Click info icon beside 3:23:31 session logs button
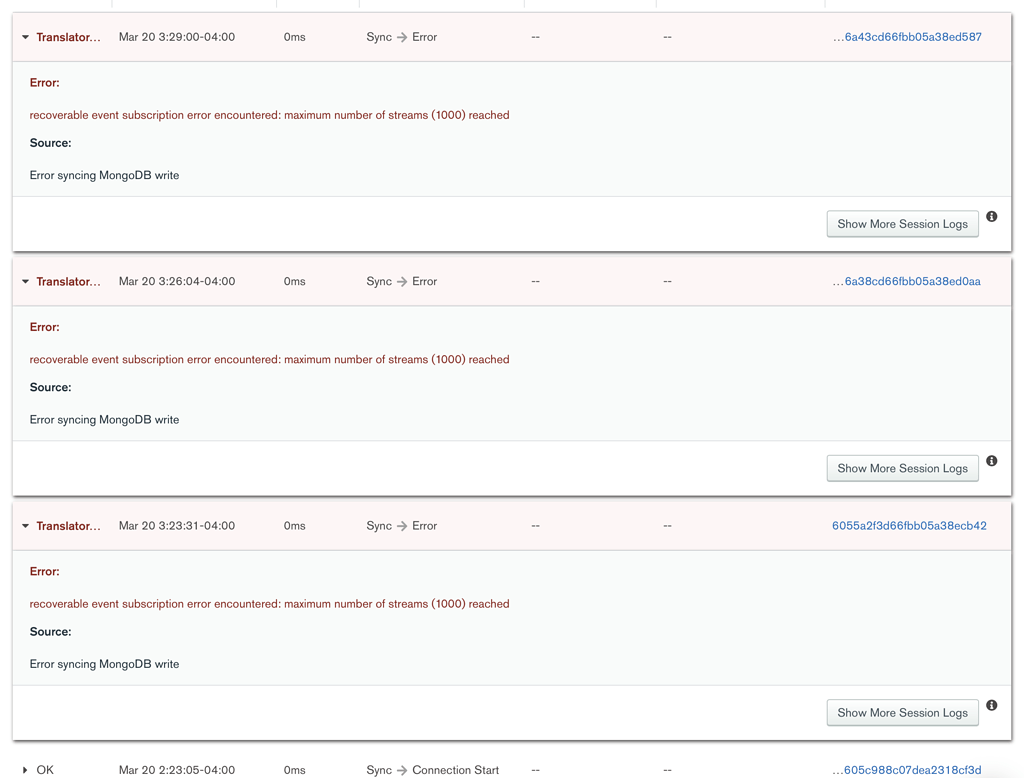The width and height of the screenshot is (1024, 778). click(x=992, y=705)
